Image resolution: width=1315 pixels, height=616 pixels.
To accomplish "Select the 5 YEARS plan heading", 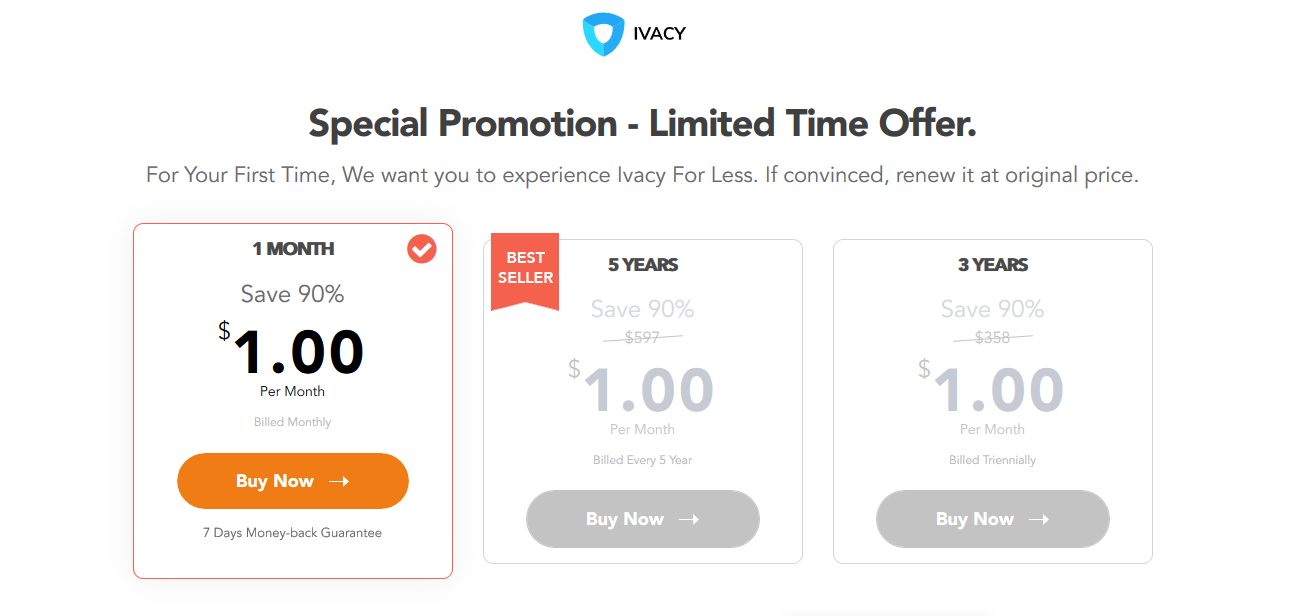I will (643, 265).
